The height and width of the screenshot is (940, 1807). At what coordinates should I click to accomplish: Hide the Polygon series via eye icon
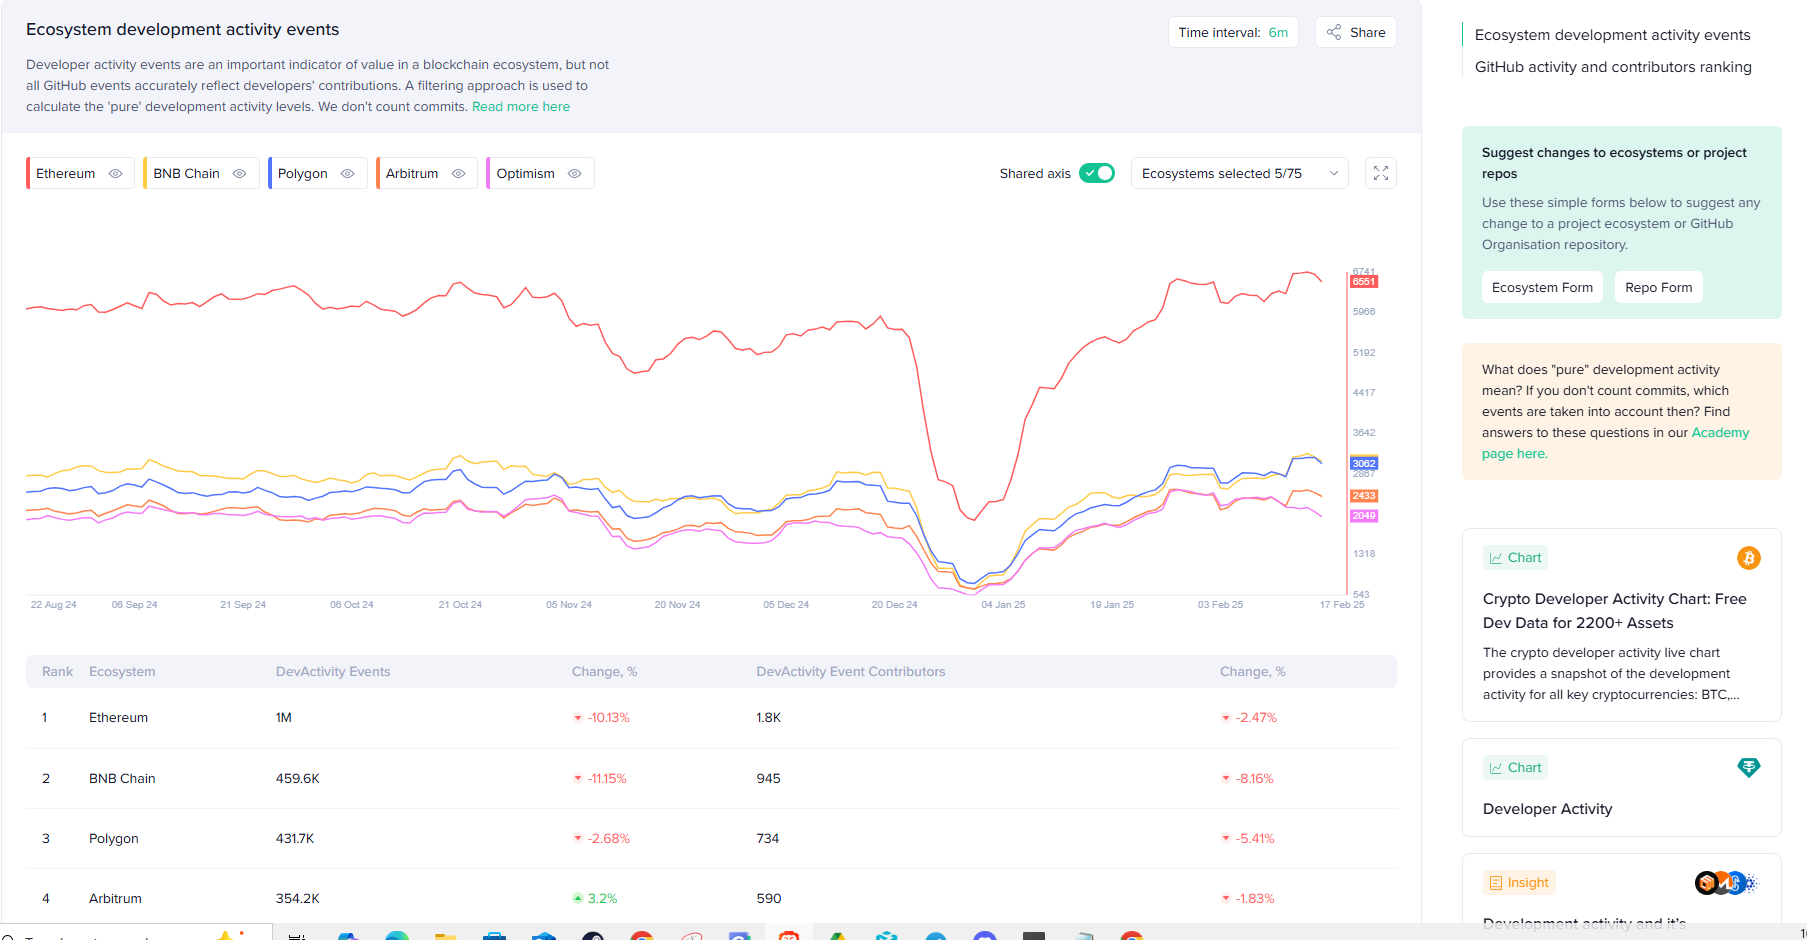[348, 173]
